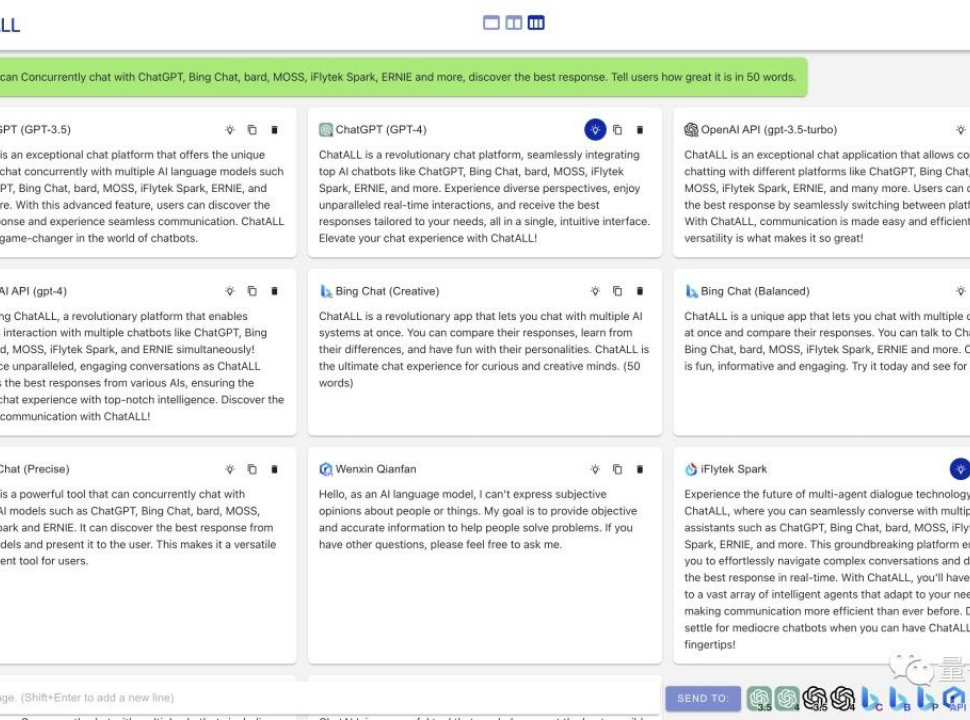Copy the ChatGPT (GPT-3.5) response
The height and width of the screenshot is (720, 970).
(252, 130)
